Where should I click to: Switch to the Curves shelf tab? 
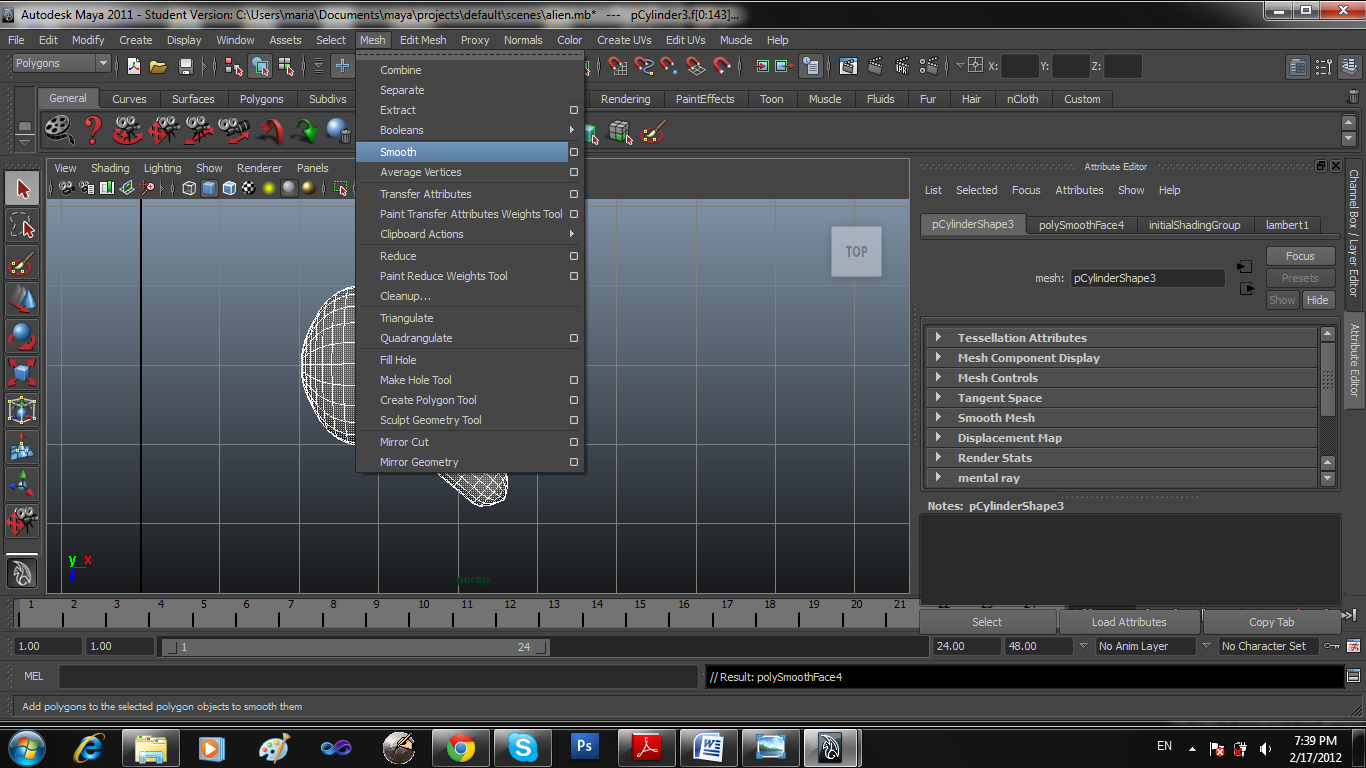129,99
